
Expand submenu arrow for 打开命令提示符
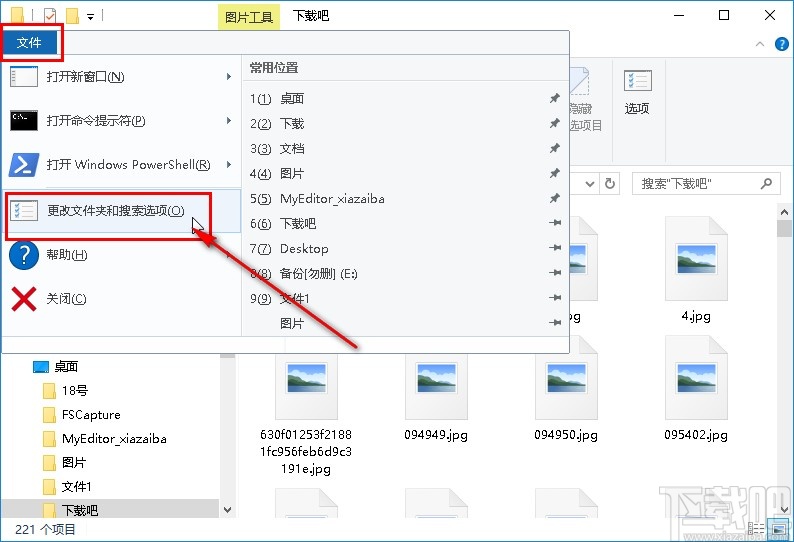point(229,121)
